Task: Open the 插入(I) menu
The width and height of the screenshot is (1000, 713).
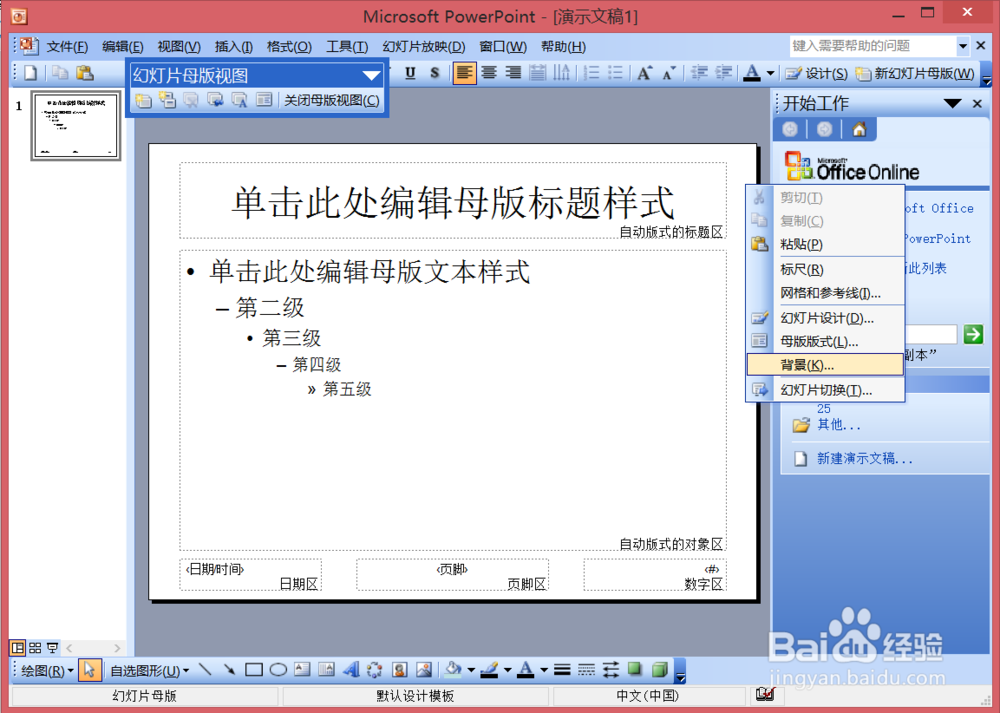Action: [x=233, y=47]
